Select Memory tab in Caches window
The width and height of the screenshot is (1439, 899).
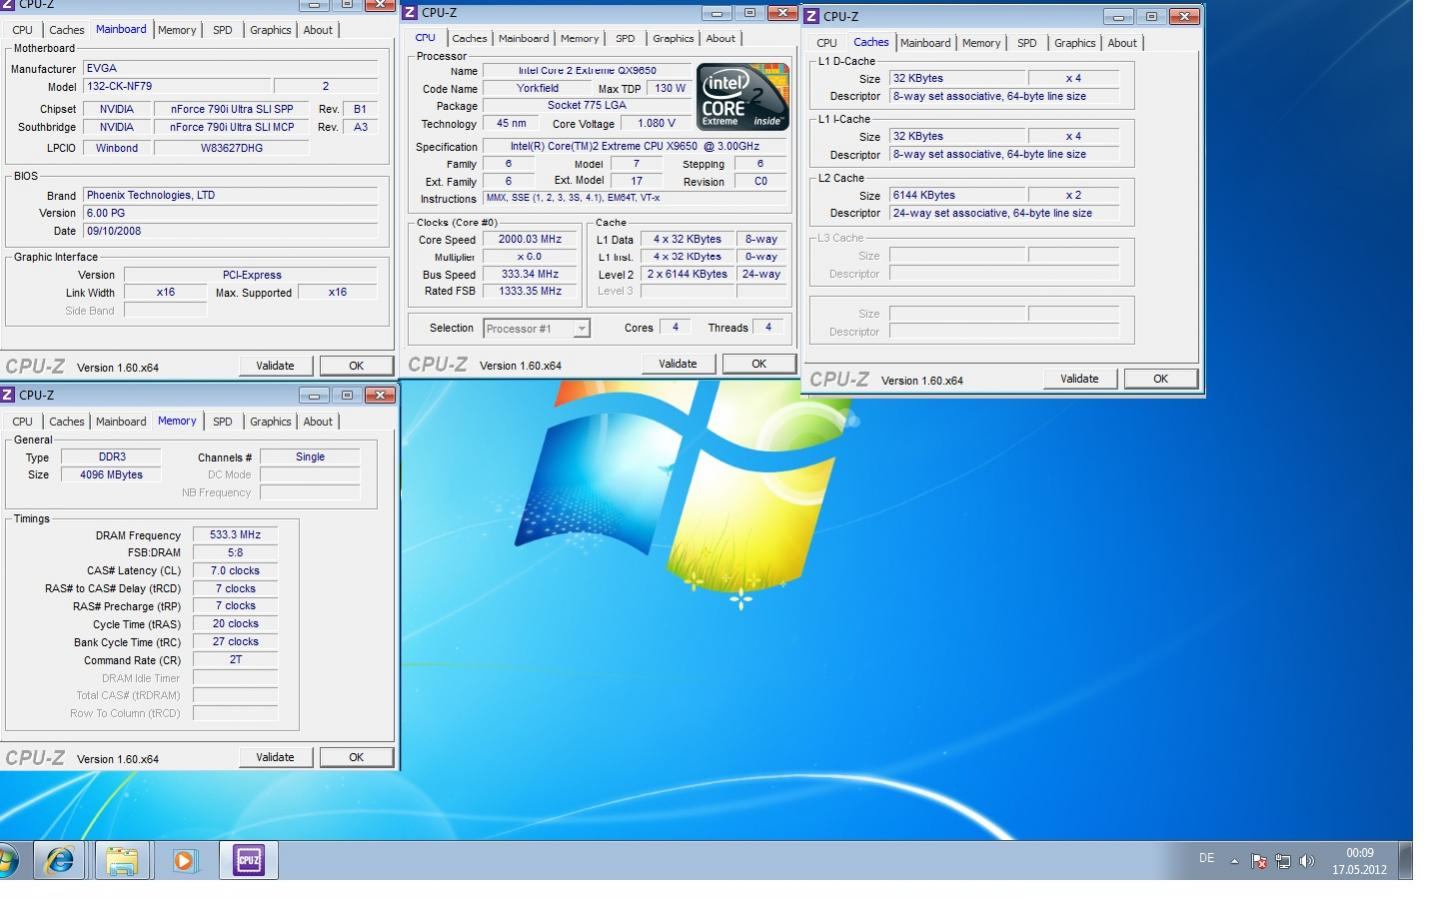coord(981,43)
